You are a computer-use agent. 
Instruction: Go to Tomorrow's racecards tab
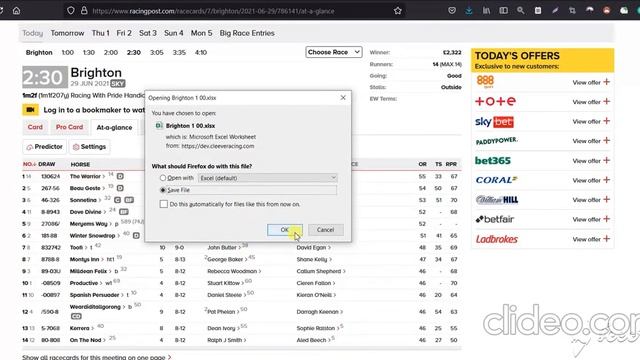coord(67,33)
